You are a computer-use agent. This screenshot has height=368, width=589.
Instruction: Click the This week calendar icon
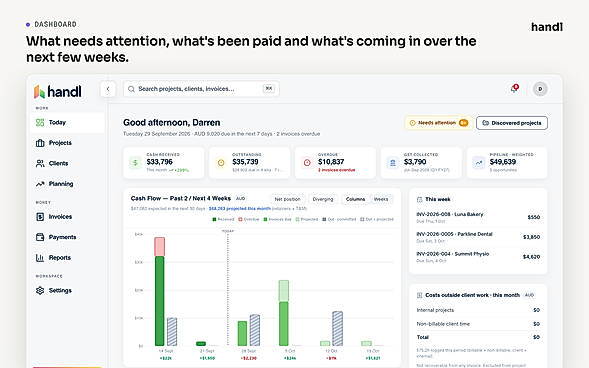pyautogui.click(x=420, y=199)
